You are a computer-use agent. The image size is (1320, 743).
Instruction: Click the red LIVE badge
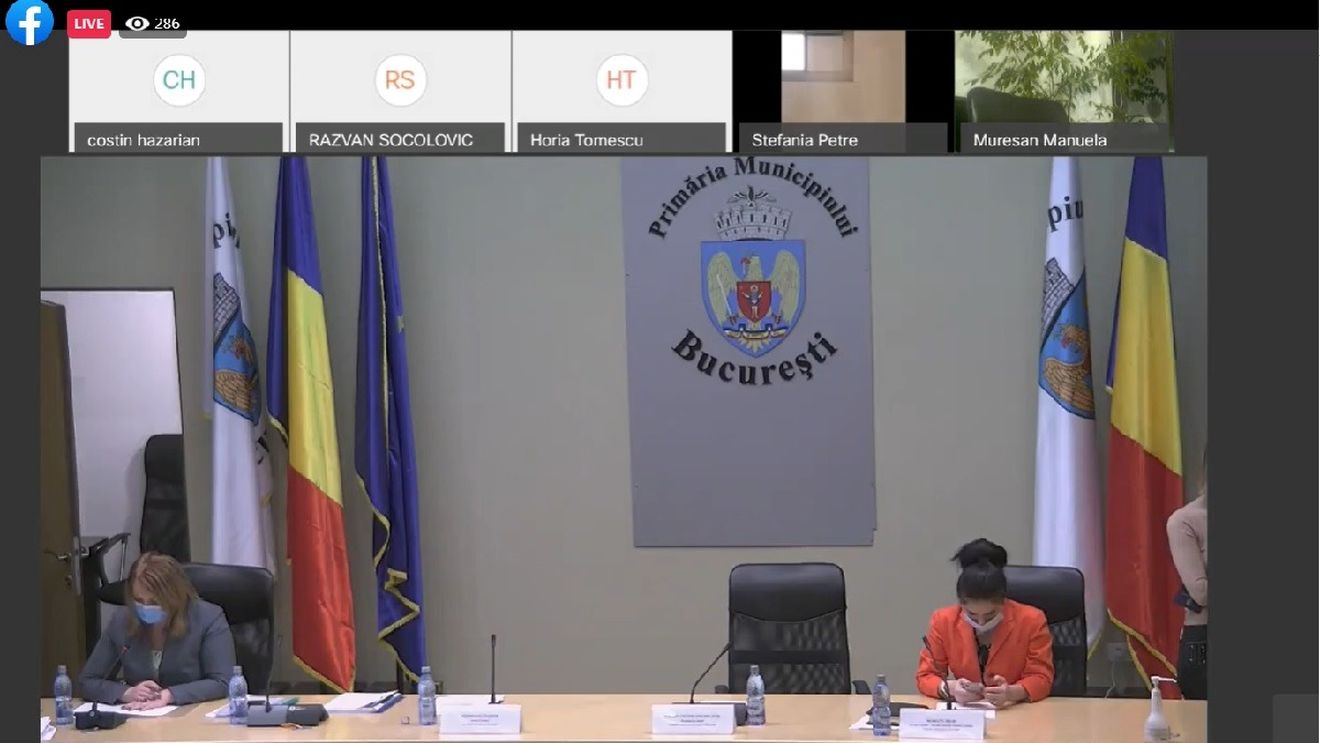coord(89,24)
